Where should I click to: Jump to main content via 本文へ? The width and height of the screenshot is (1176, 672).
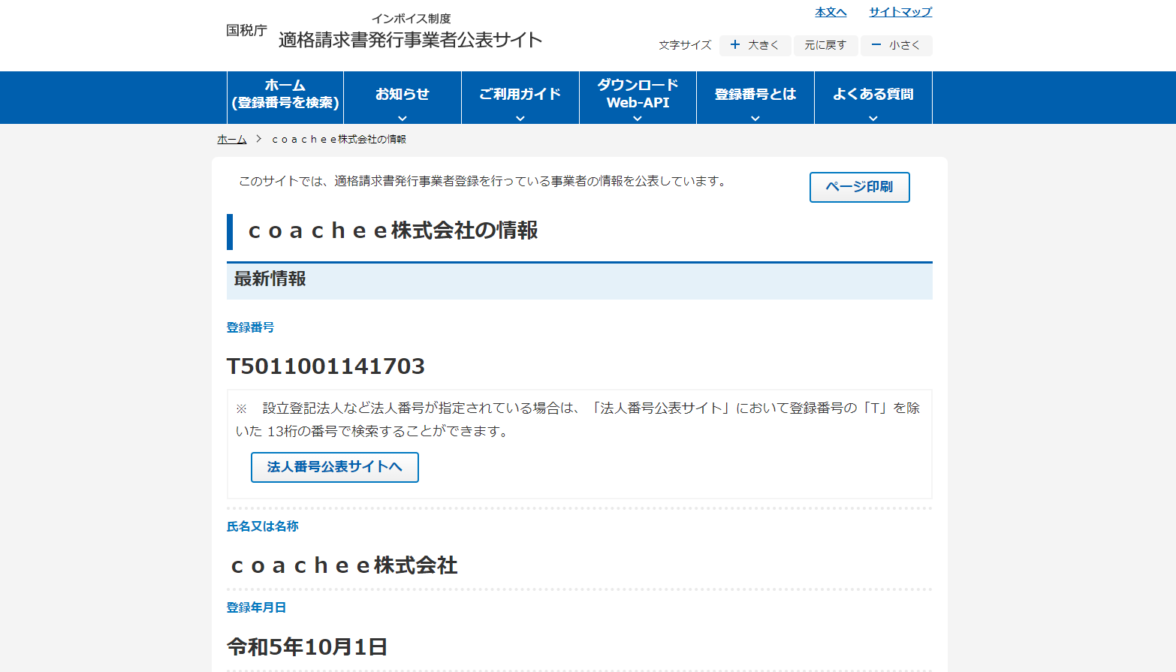830,12
